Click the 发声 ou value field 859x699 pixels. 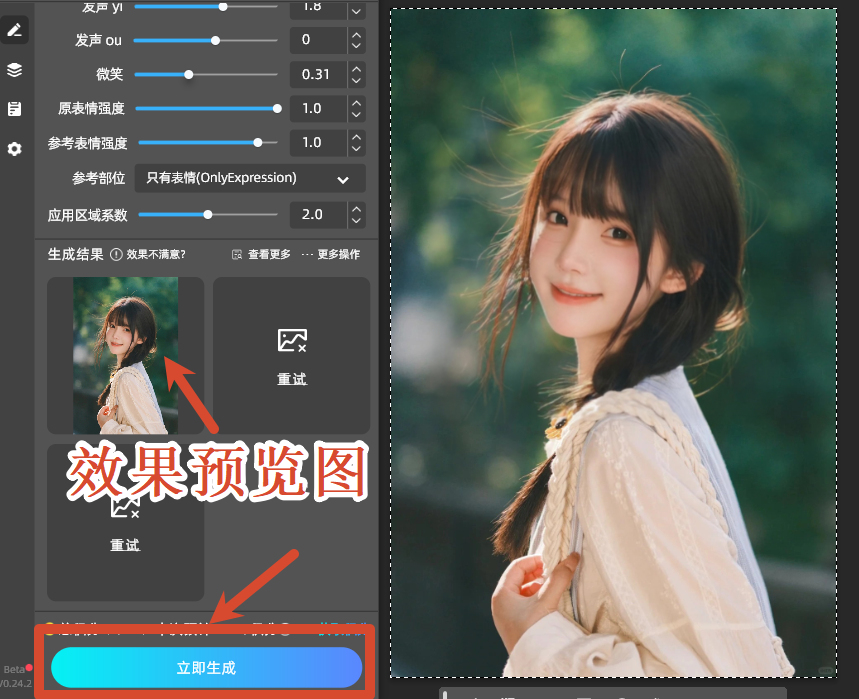pyautogui.click(x=318, y=40)
